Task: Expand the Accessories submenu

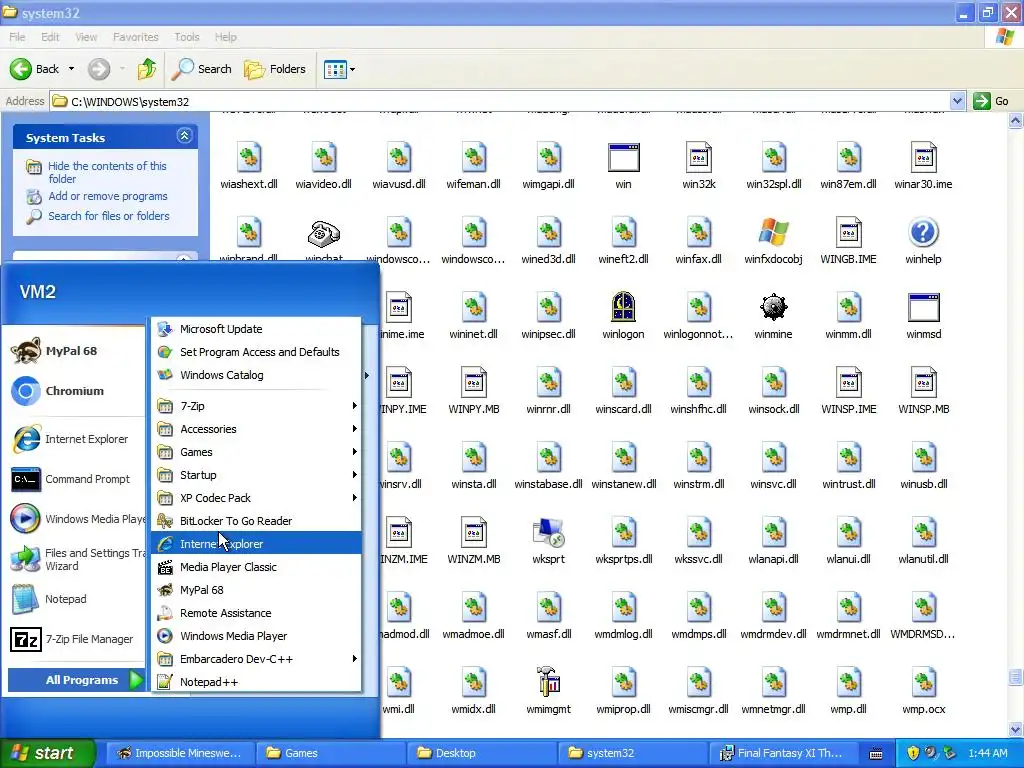Action: click(257, 428)
